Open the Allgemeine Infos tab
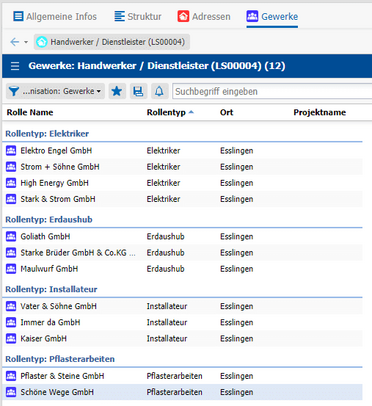Viewport: 372px width, 406px height. (55, 16)
